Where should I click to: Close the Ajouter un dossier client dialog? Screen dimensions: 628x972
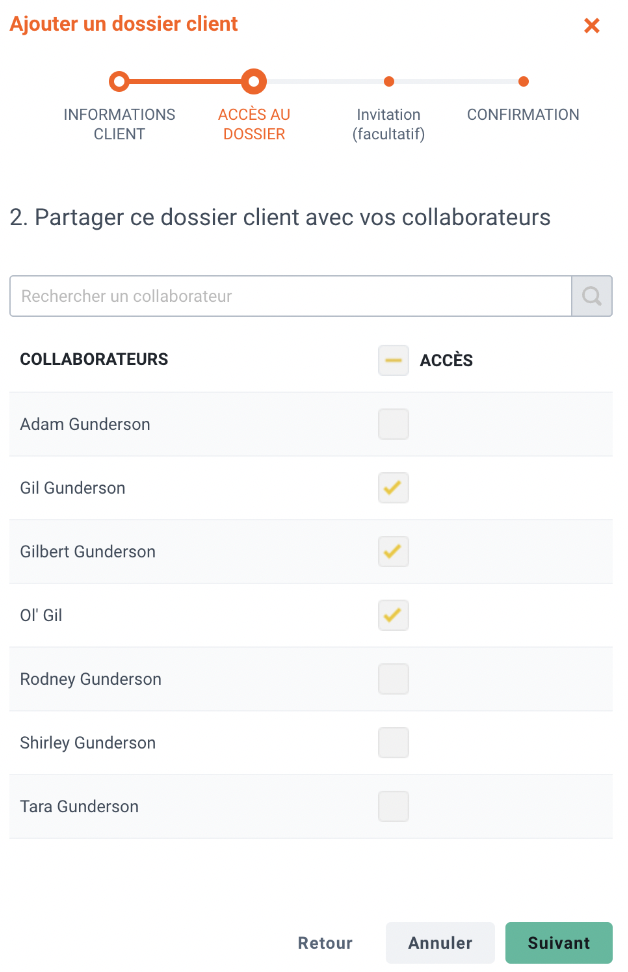tap(591, 25)
